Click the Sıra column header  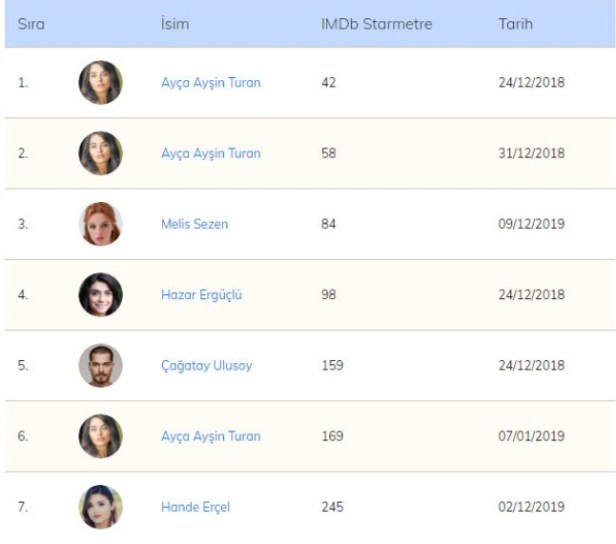click(31, 23)
